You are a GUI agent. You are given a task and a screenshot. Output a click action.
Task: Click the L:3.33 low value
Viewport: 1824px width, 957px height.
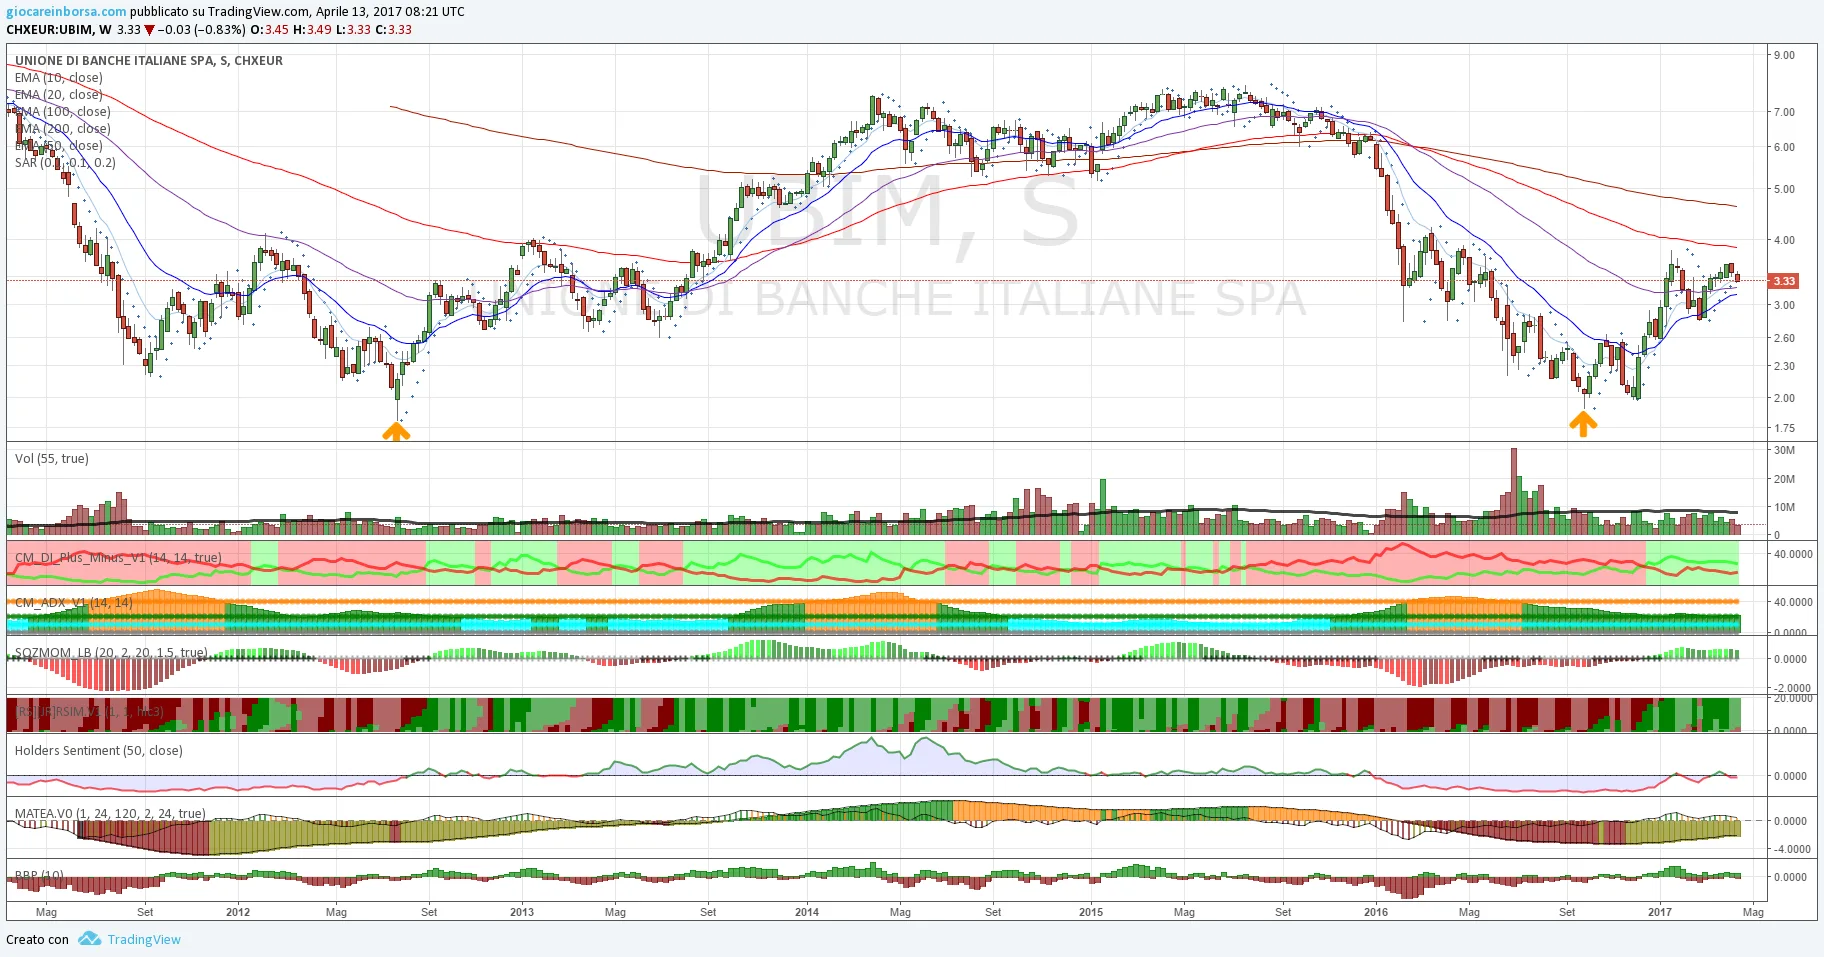pos(353,29)
